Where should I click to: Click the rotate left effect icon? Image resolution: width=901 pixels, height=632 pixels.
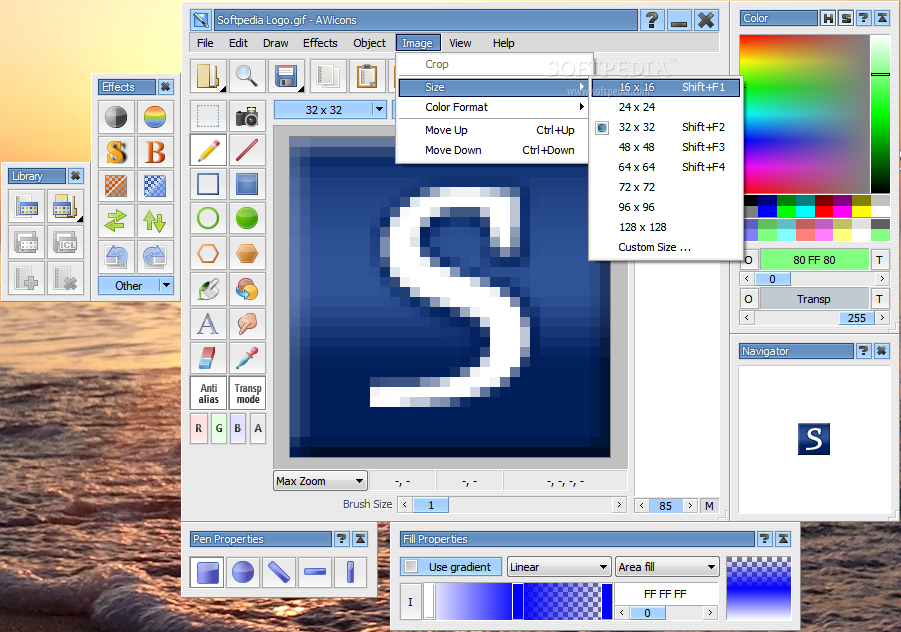[116, 256]
